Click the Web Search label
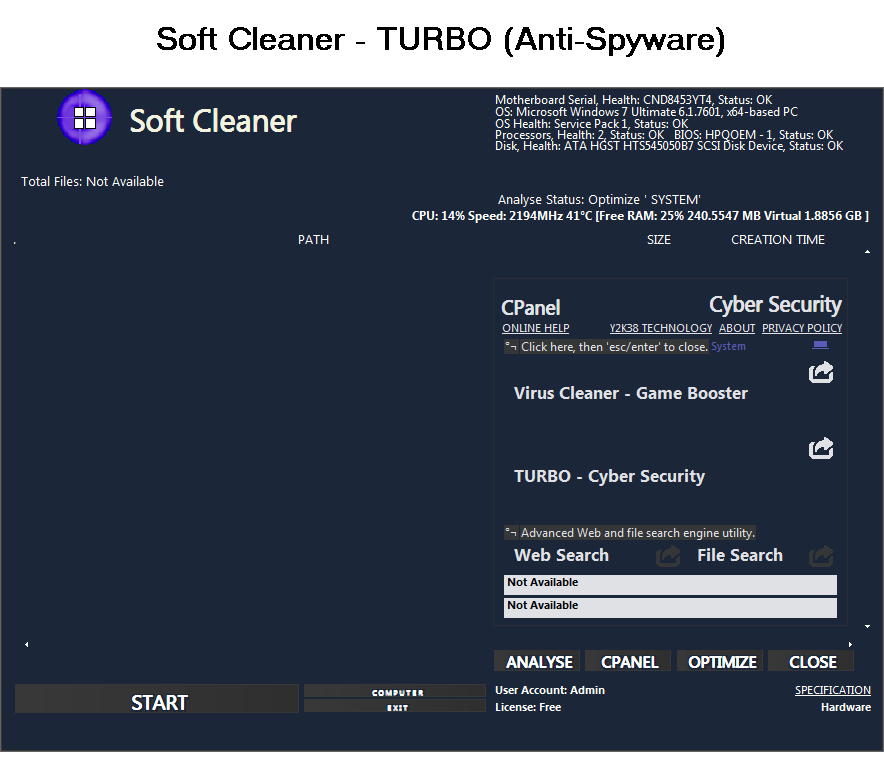The width and height of the screenshot is (884, 764). tap(562, 555)
